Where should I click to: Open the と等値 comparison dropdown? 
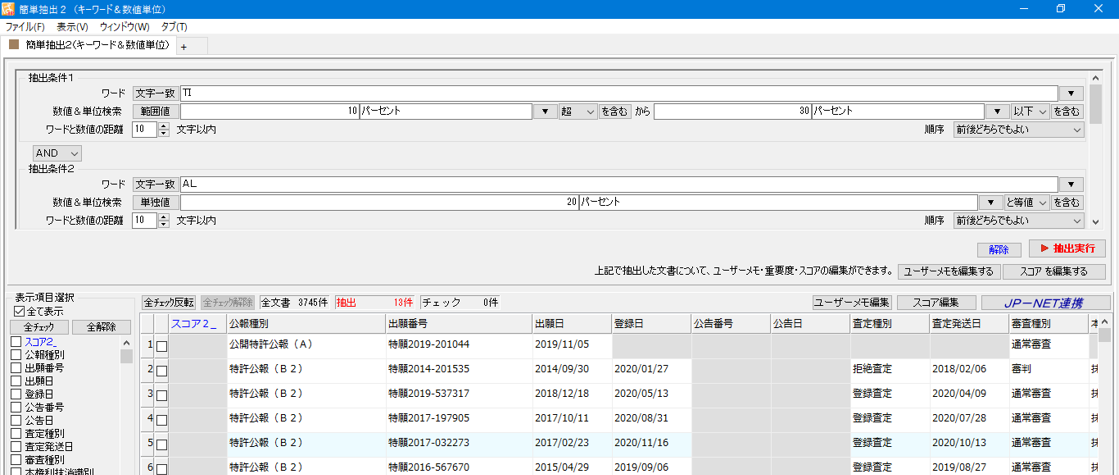point(1026,203)
